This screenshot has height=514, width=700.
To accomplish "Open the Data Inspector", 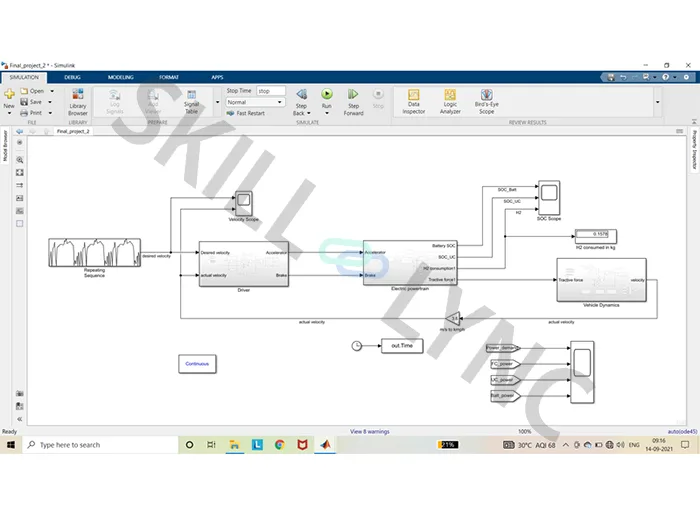I will 413,101.
